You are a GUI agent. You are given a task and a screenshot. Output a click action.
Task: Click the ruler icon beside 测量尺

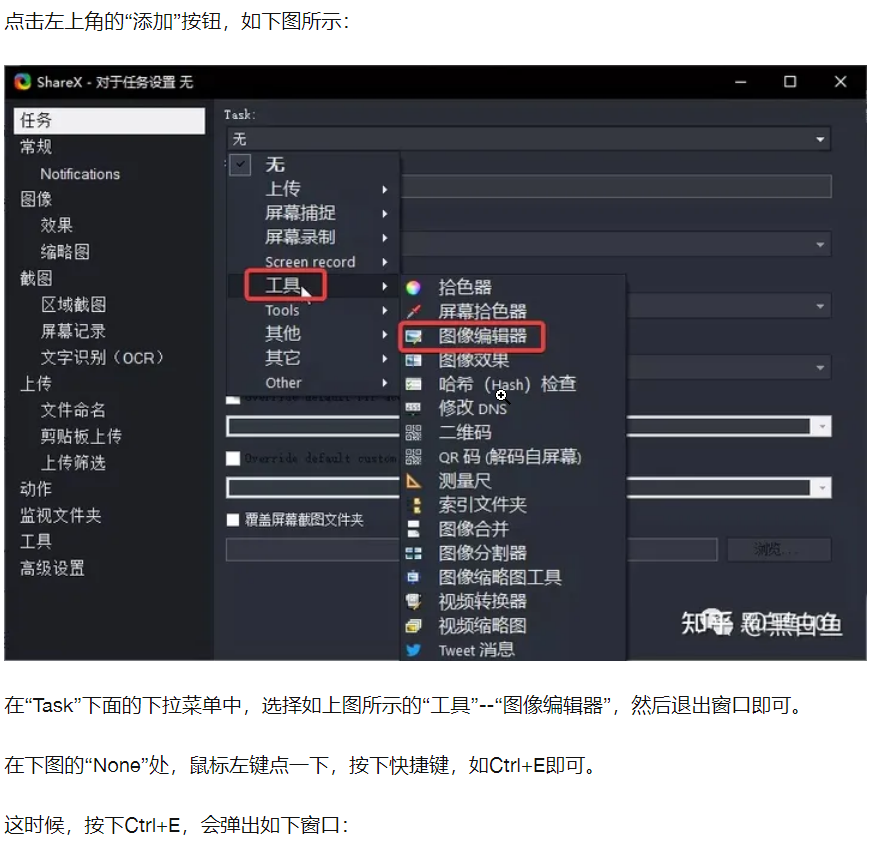tap(413, 481)
